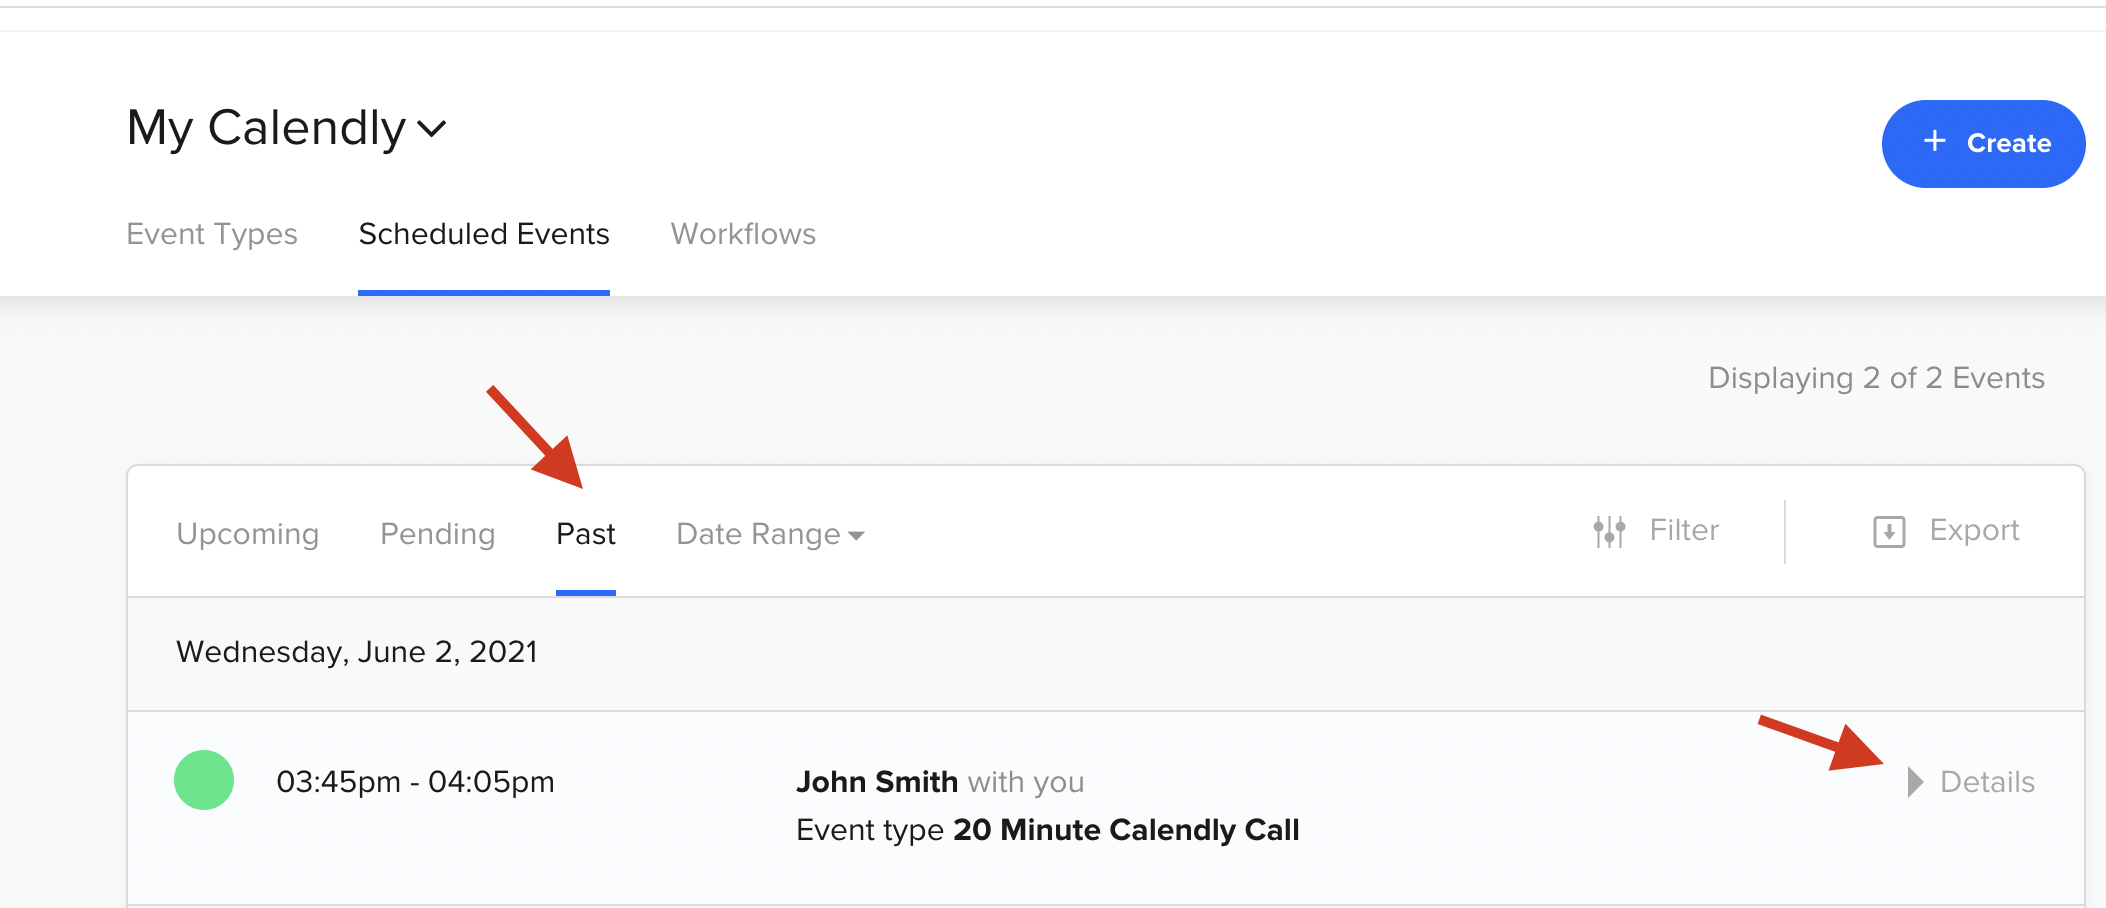Expand Details for John Smith event
Screen dimensions: 2106x908
click(x=1971, y=782)
